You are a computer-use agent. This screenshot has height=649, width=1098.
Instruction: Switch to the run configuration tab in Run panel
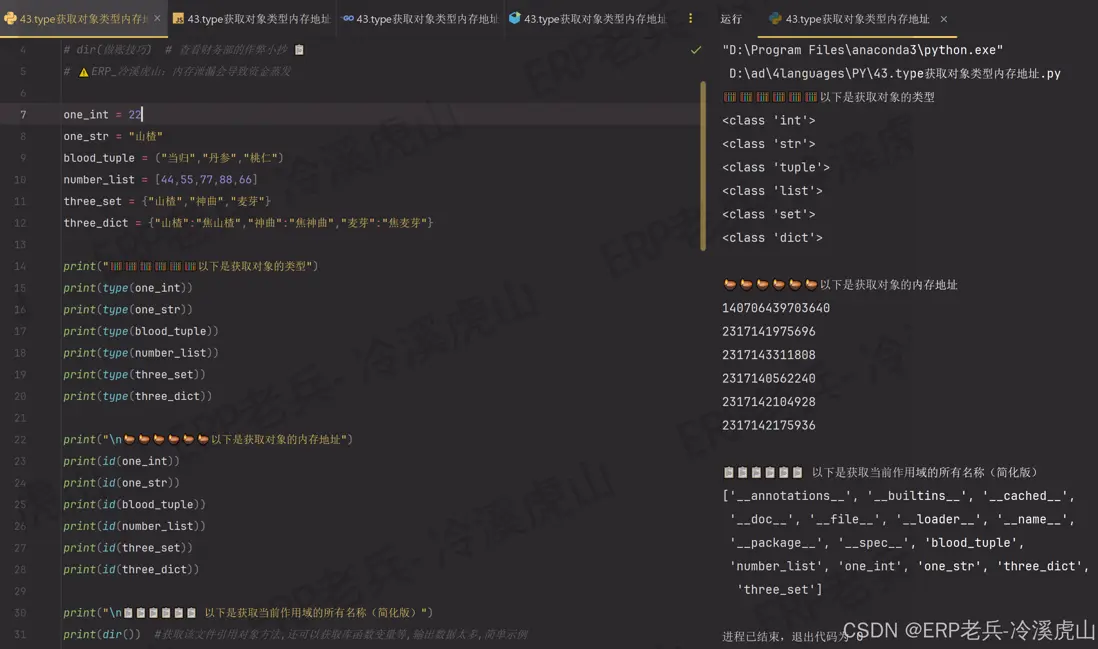[857, 19]
